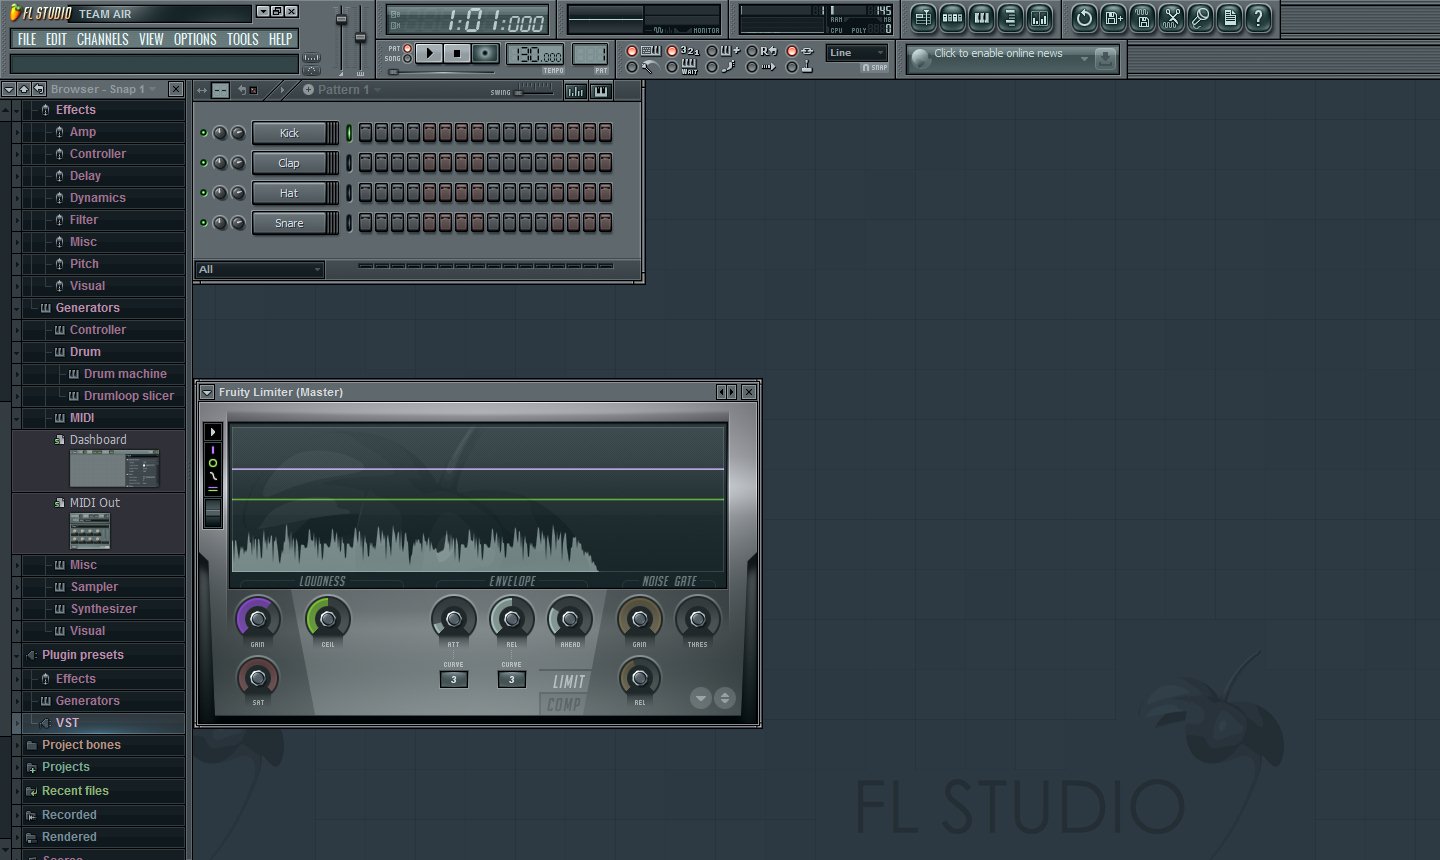Open the EDIT menu
1440x860 pixels.
point(56,39)
